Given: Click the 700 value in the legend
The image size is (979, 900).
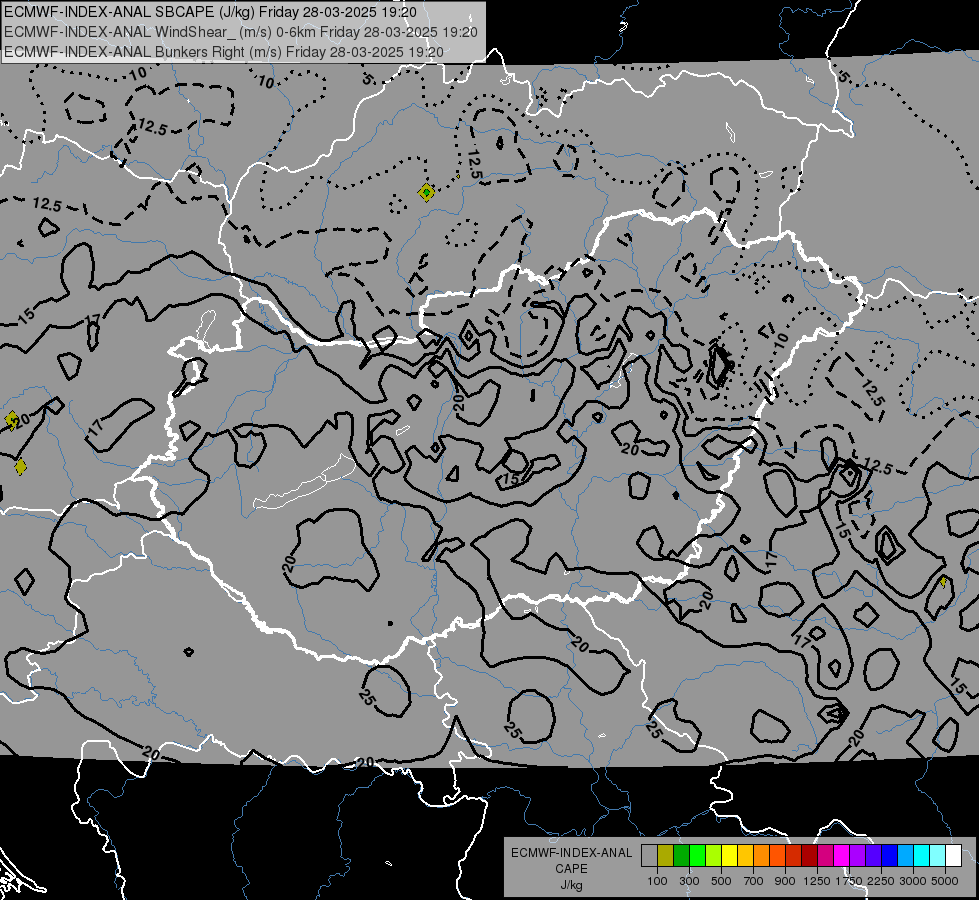Looking at the screenshot, I should 754,881.
